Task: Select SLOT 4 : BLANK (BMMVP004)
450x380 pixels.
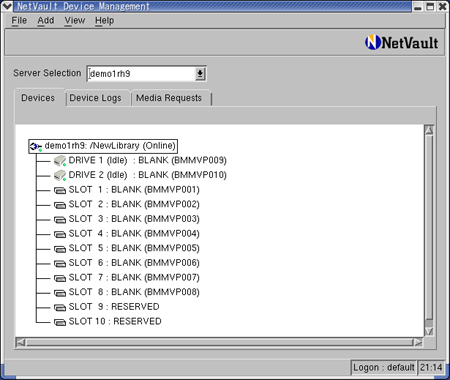Action: 127,234
